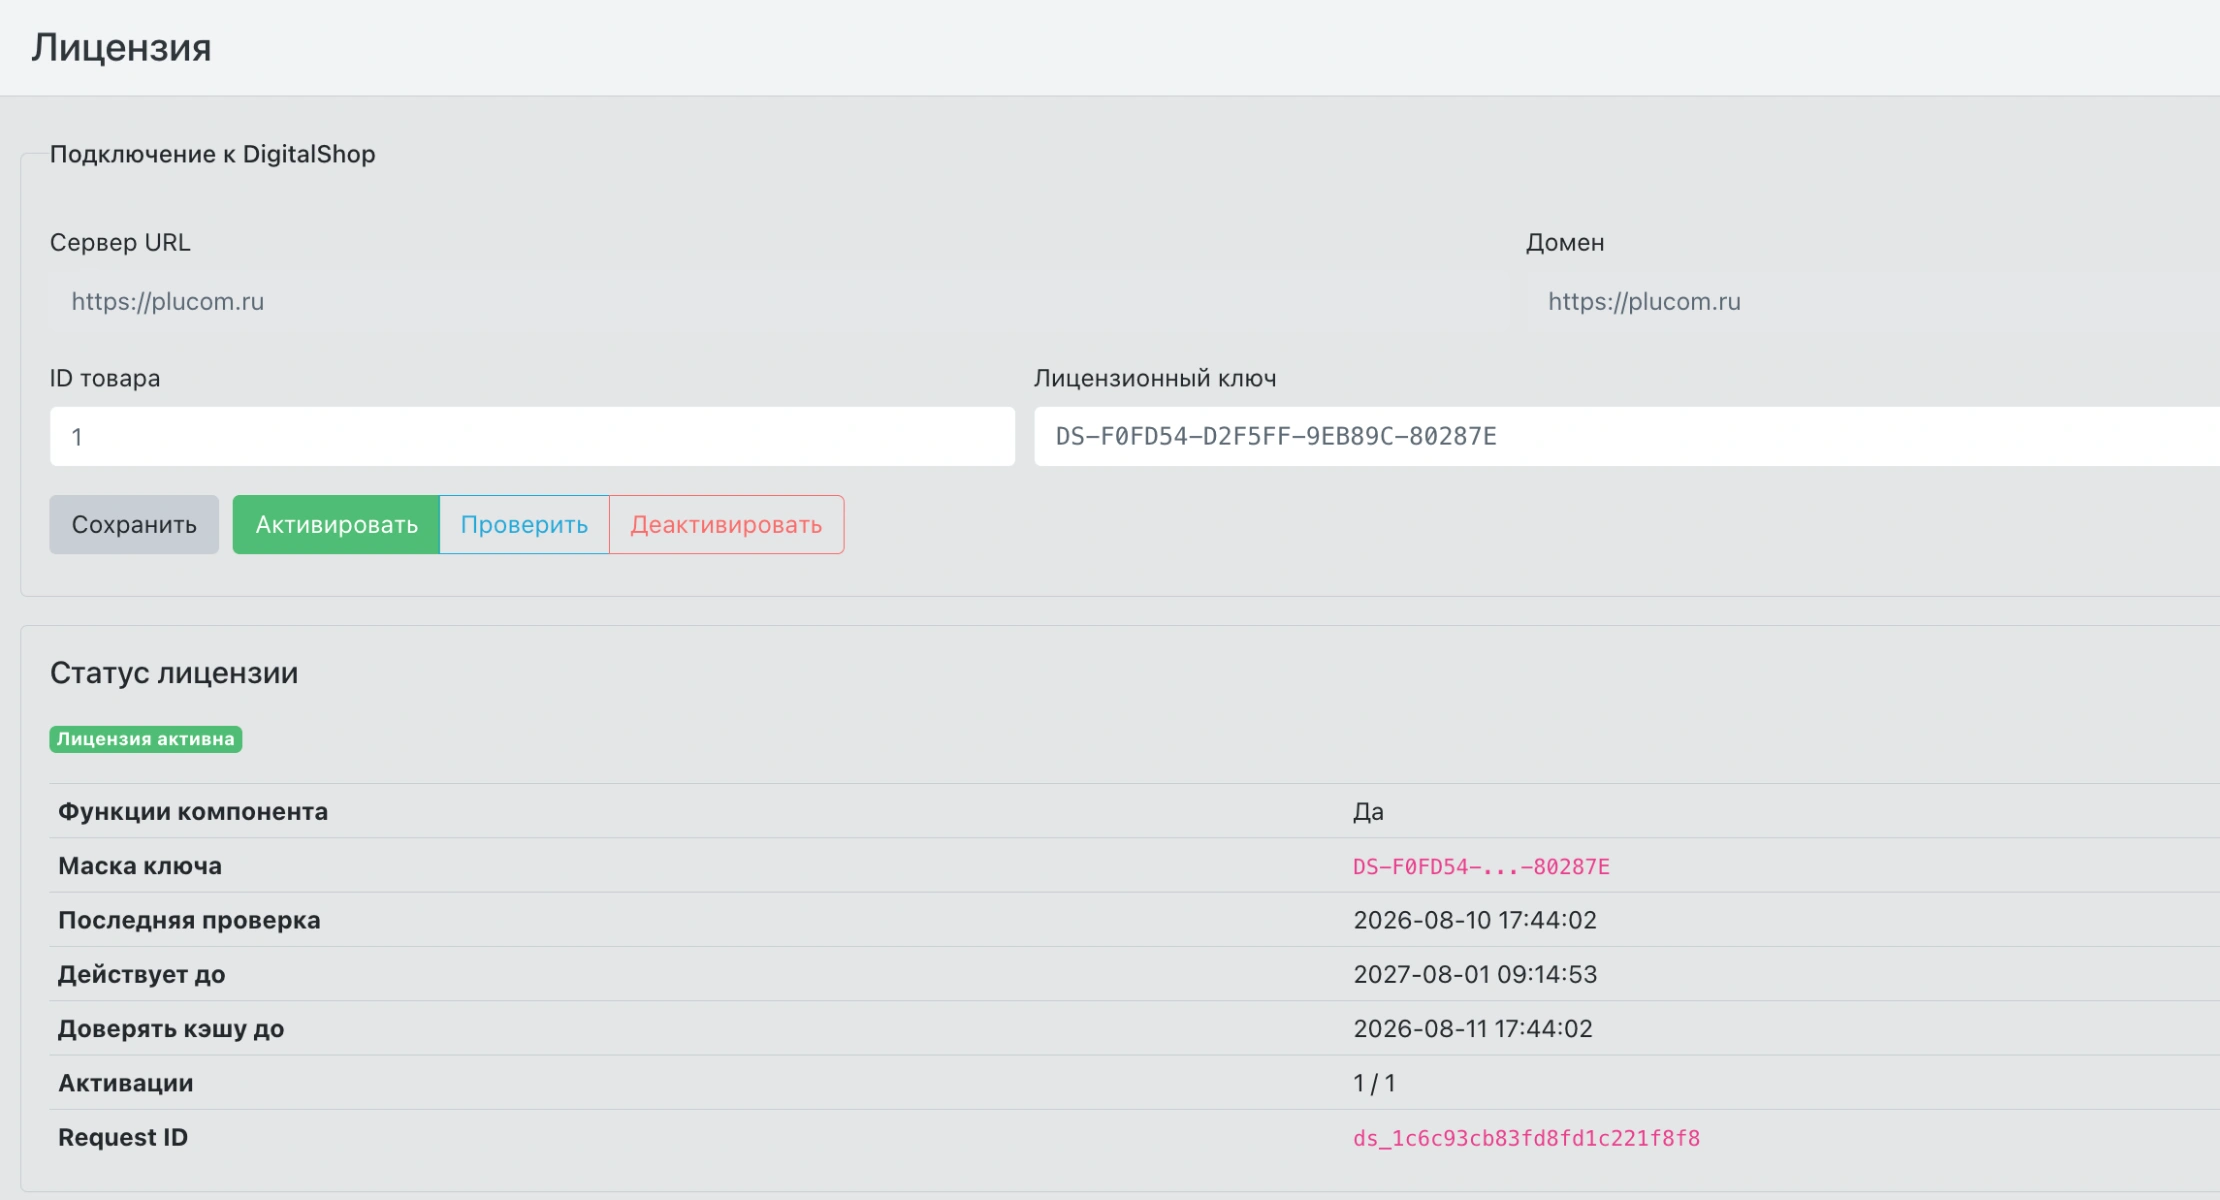The image size is (2220, 1200).
Task: Click key mask DS-F0FD54-...-80287E
Action: (1481, 866)
